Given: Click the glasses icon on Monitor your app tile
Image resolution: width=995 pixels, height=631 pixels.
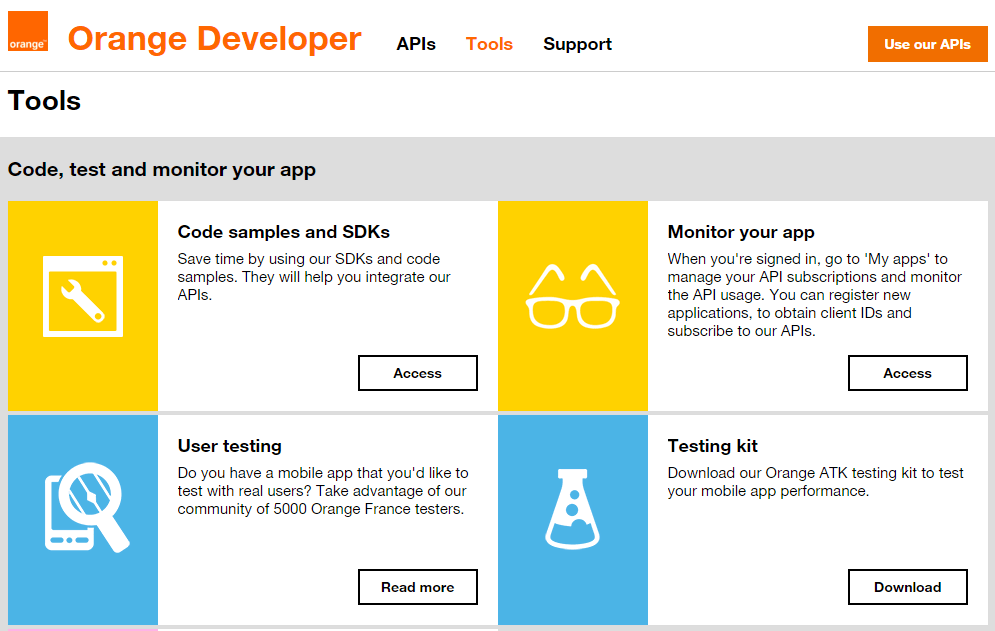Looking at the screenshot, I should (572, 296).
